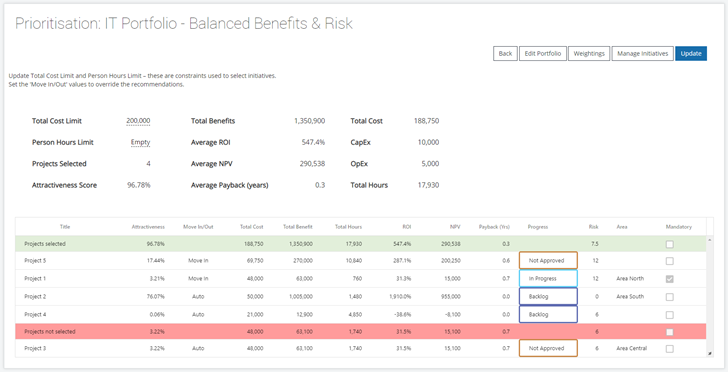Image resolution: width=728 pixels, height=372 pixels.
Task: Click the Area column header
Action: [622, 227]
